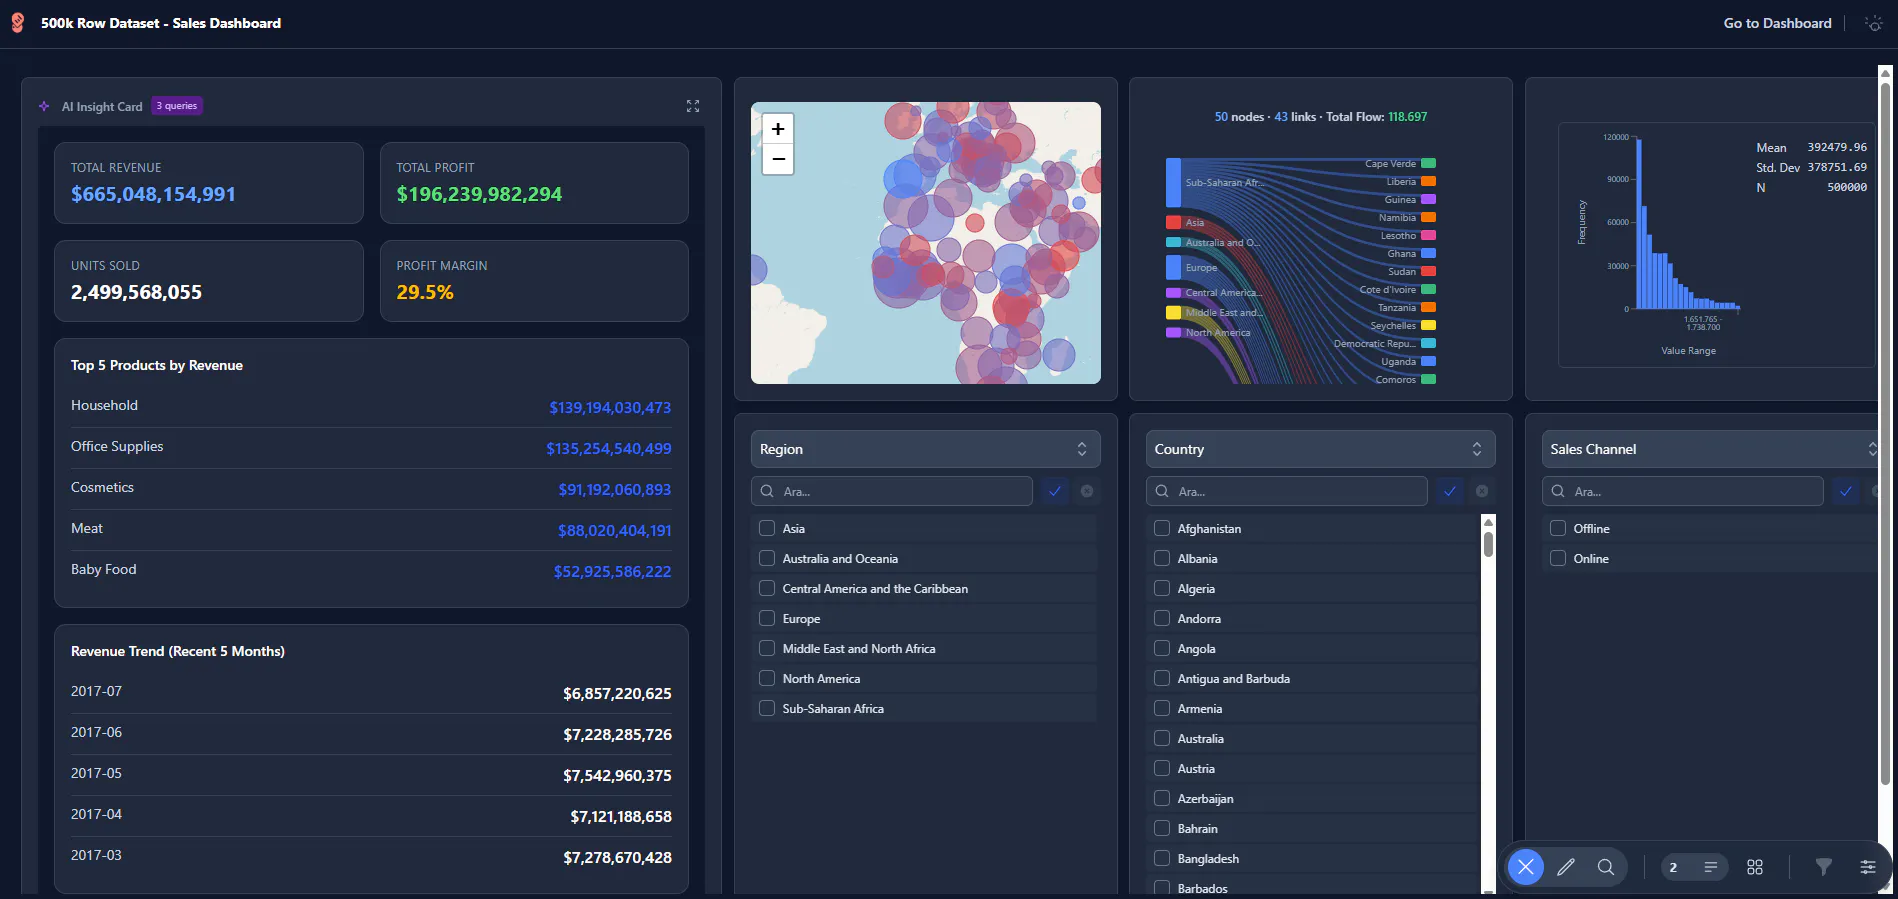Expand the AI Insight Card to fullscreen
Screen dimensions: 1898x899
coord(693,106)
